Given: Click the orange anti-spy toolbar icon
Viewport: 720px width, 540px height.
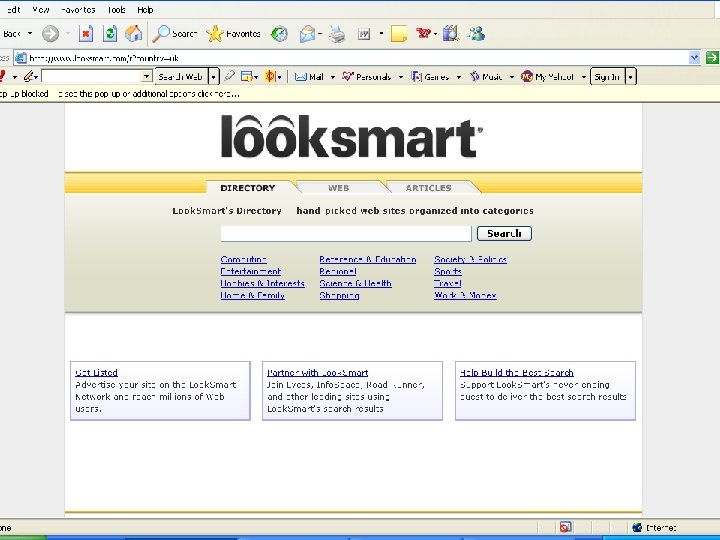Looking at the screenshot, I should [x=270, y=76].
